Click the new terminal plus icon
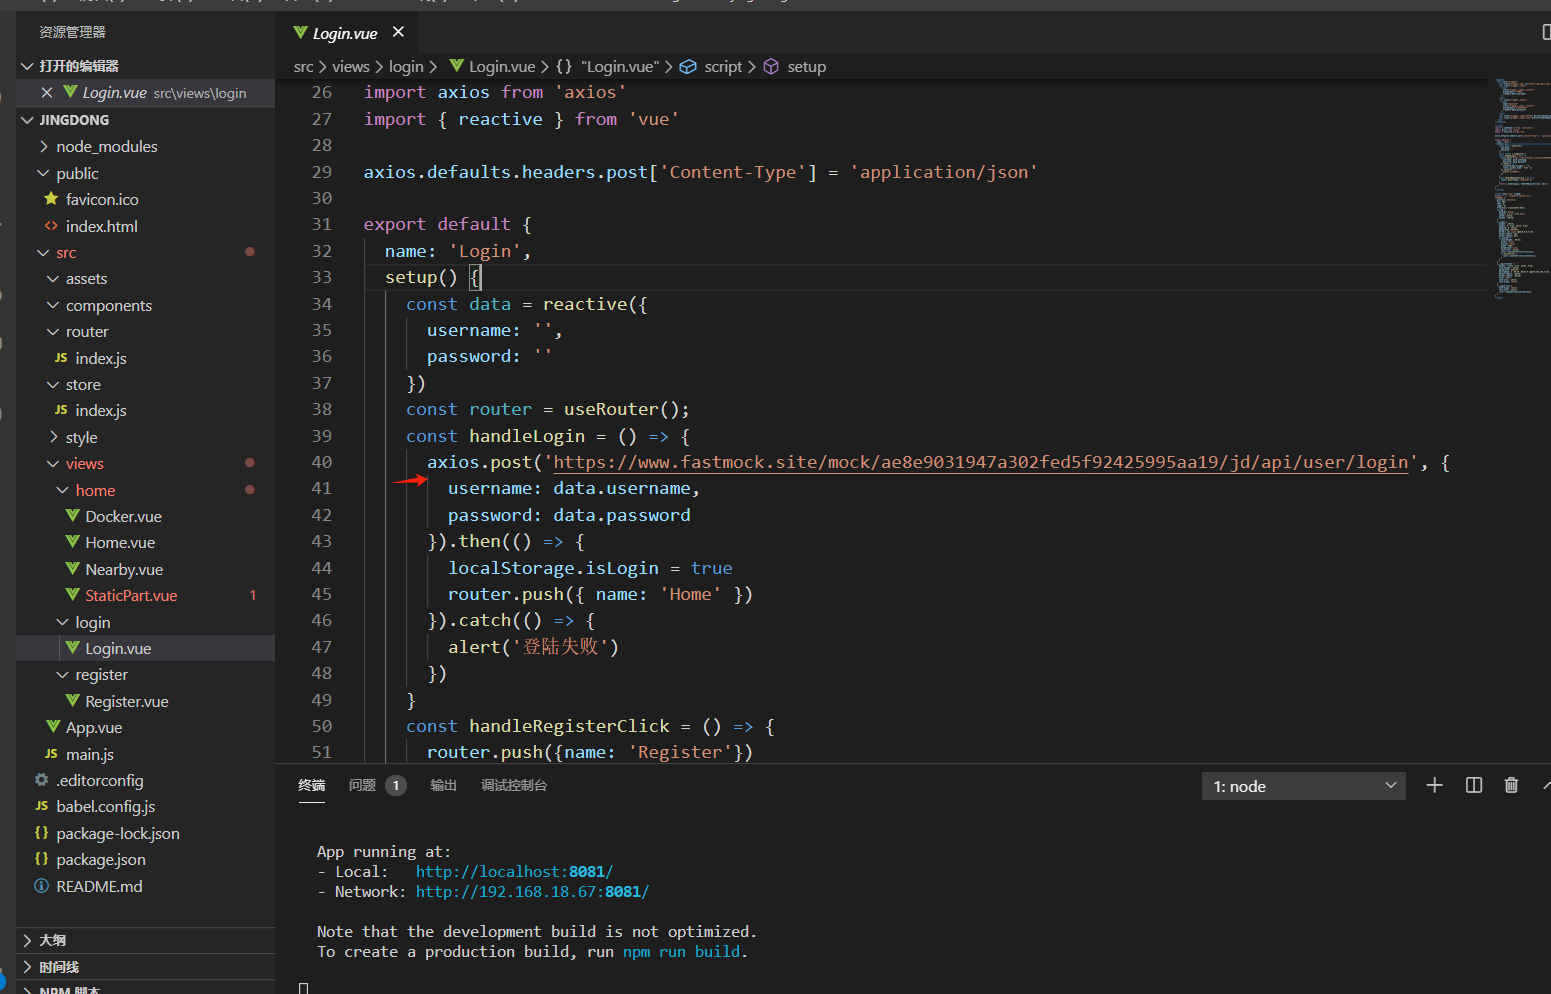Screen dimensions: 1551x994 pyautogui.click(x=1434, y=786)
